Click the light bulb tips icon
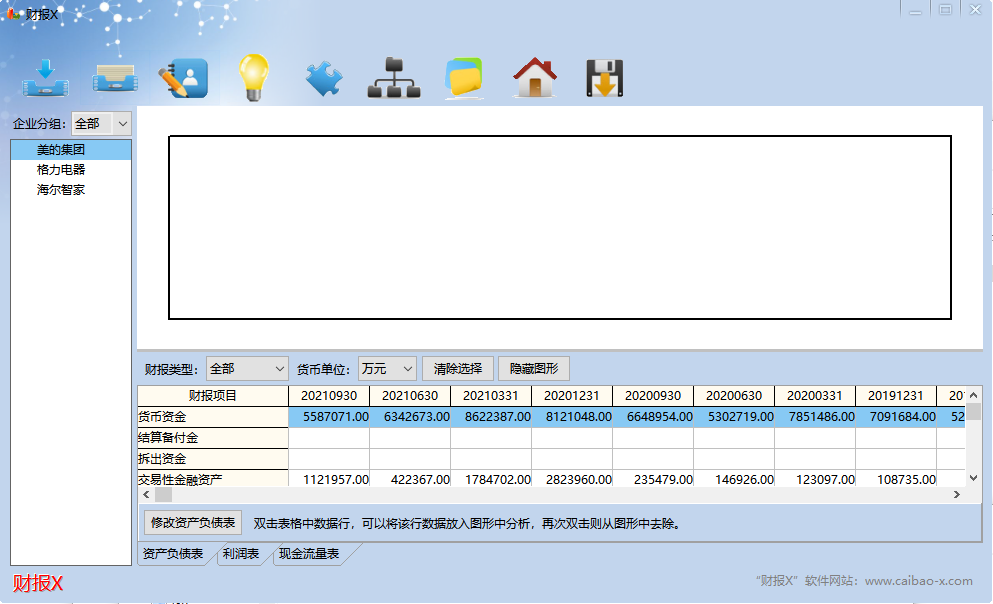 (253, 77)
